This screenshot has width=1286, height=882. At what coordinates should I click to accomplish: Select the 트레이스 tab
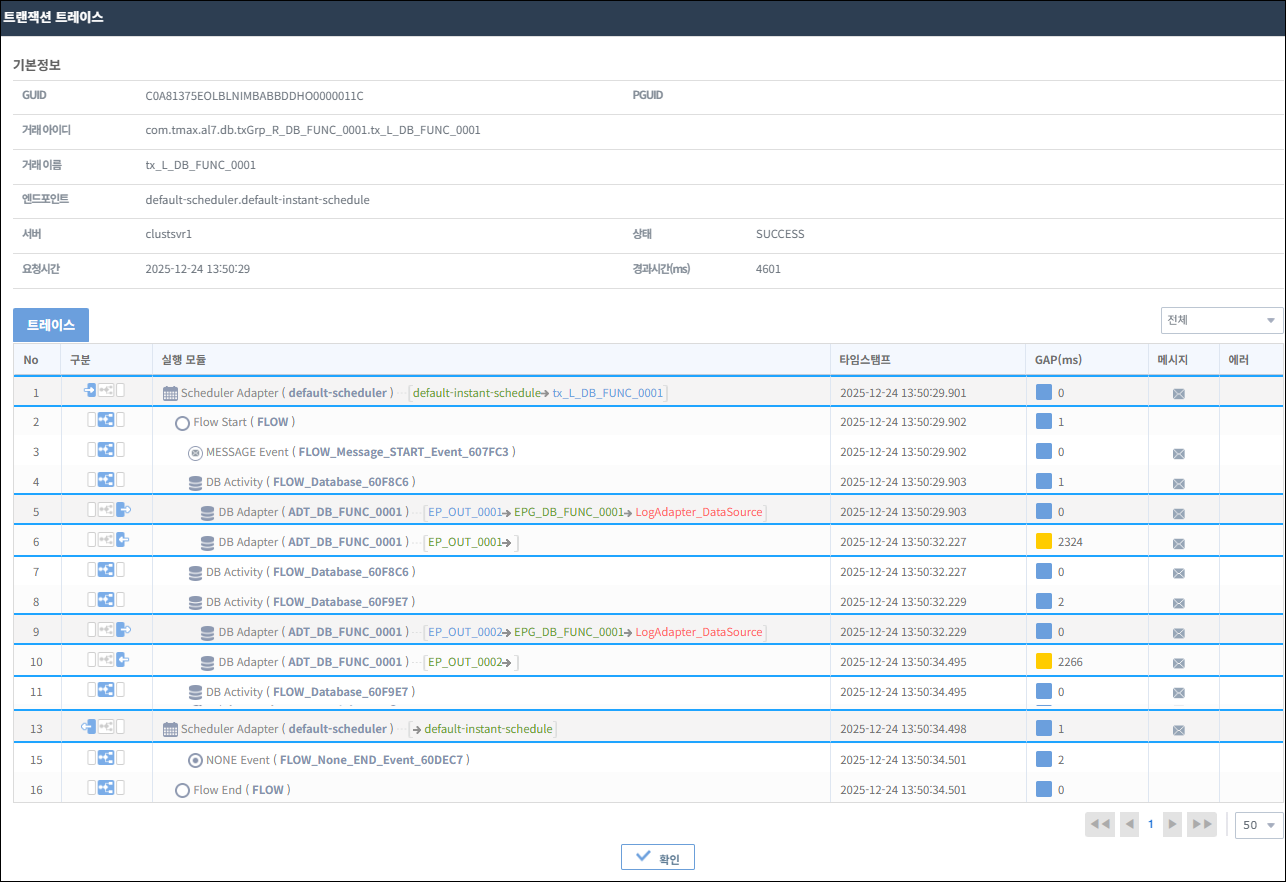coord(51,325)
